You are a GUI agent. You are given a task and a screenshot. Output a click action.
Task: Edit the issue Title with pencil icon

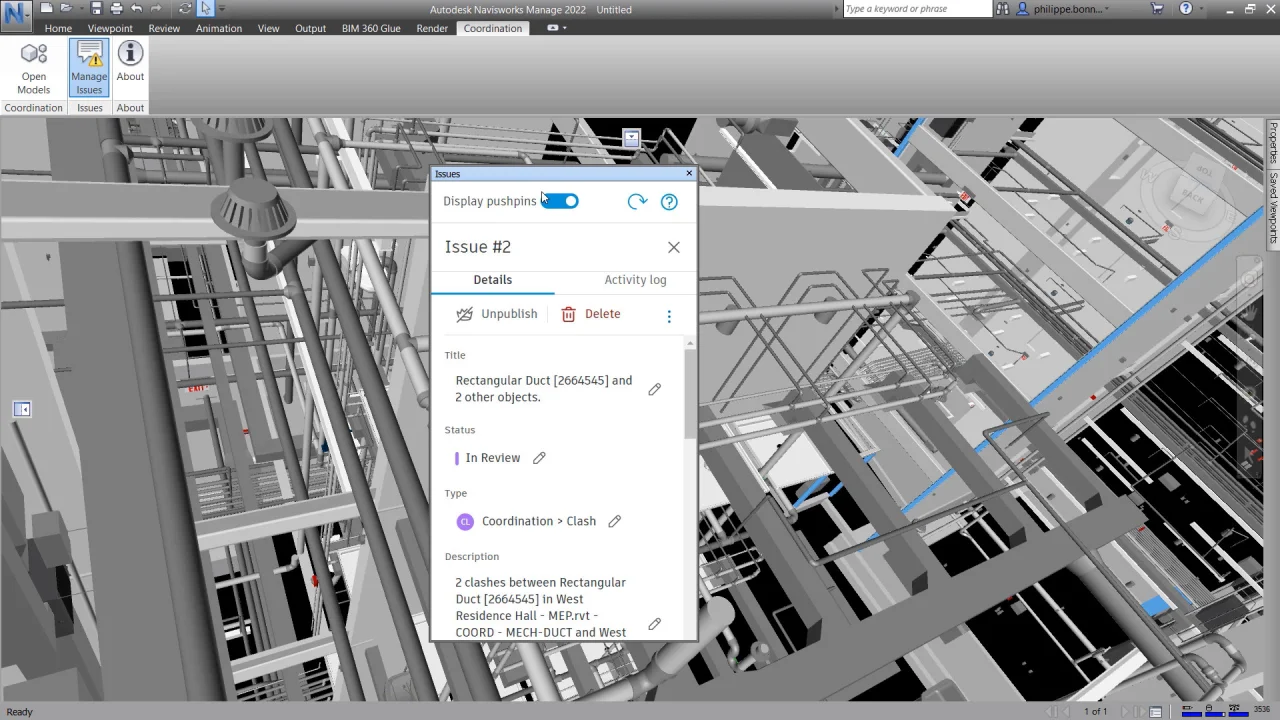click(x=655, y=389)
